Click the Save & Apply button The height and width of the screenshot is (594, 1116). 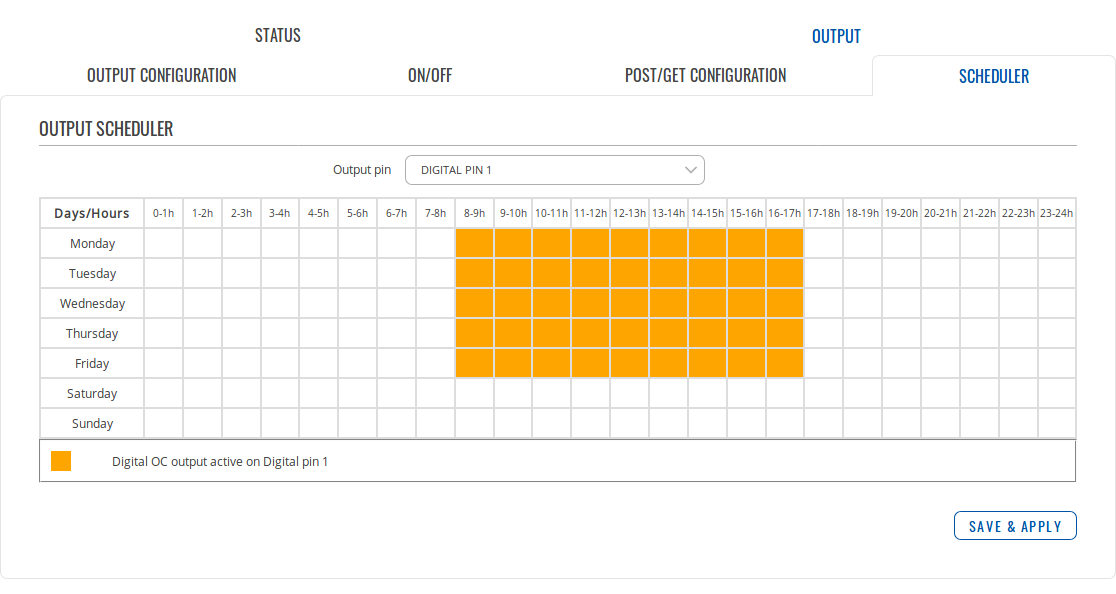(1015, 526)
